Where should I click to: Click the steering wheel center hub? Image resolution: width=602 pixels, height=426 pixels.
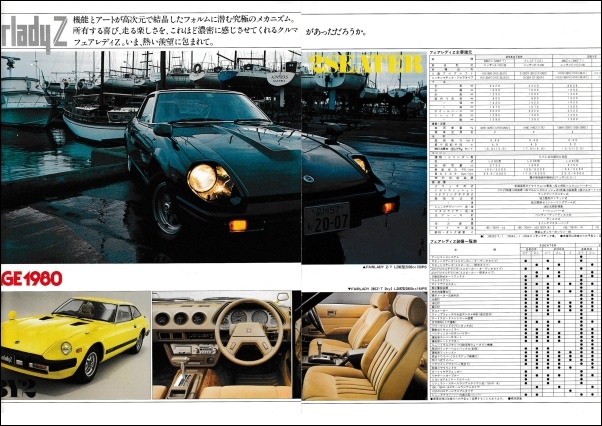(249, 331)
